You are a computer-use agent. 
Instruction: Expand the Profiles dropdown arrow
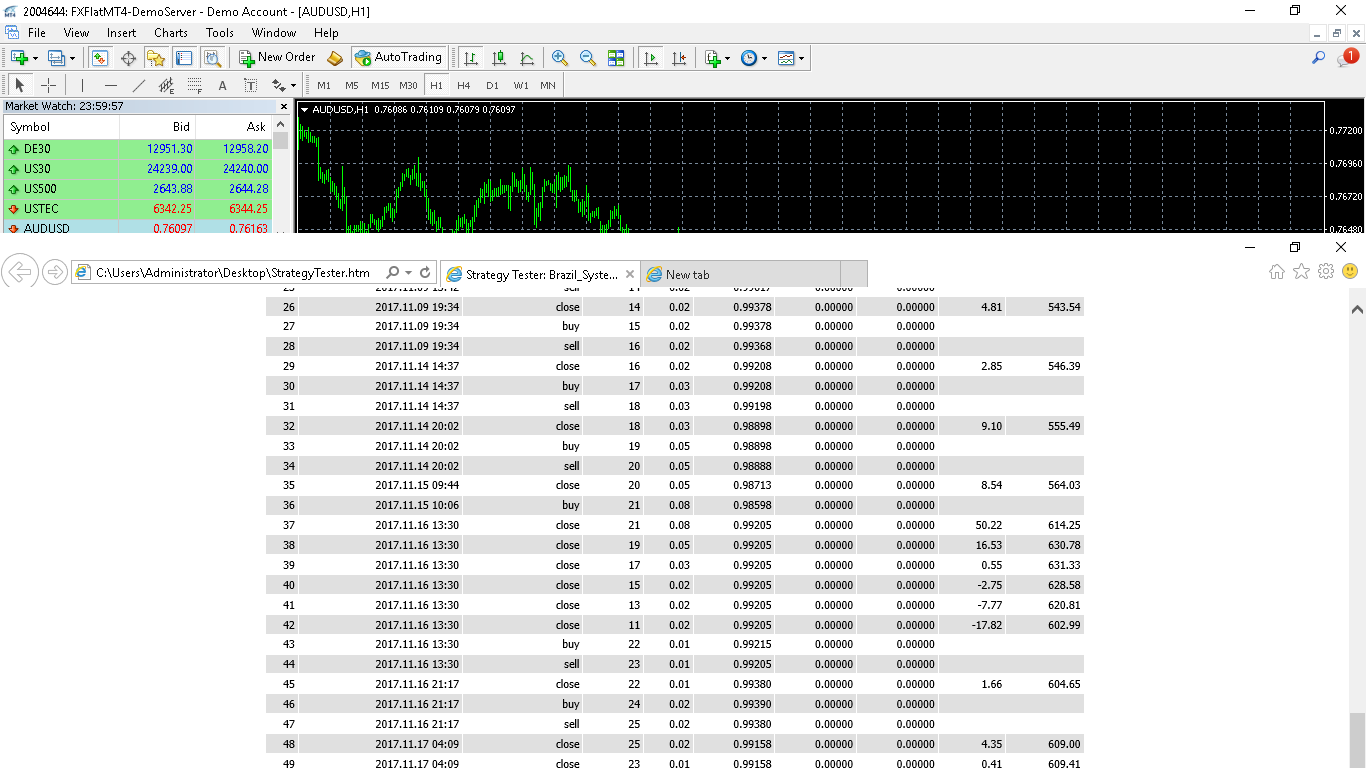(72, 58)
